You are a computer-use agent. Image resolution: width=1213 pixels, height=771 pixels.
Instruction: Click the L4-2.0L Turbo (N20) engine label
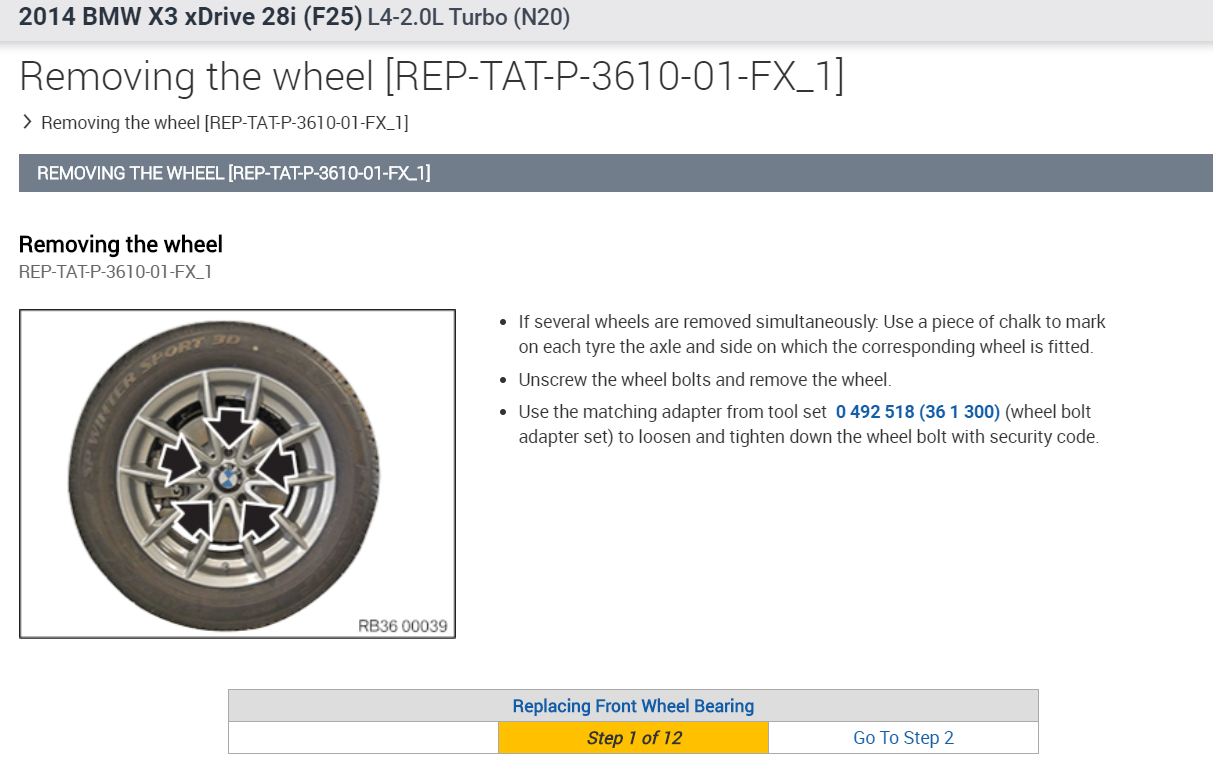[x=469, y=17]
